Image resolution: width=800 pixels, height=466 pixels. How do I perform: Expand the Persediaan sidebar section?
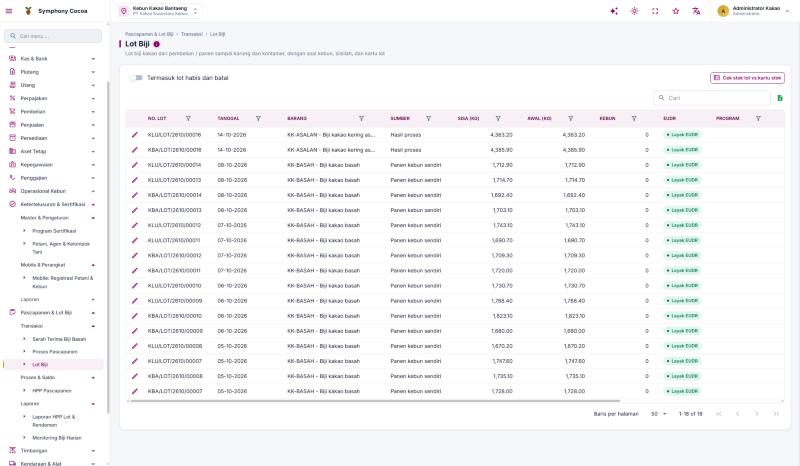pos(52,138)
